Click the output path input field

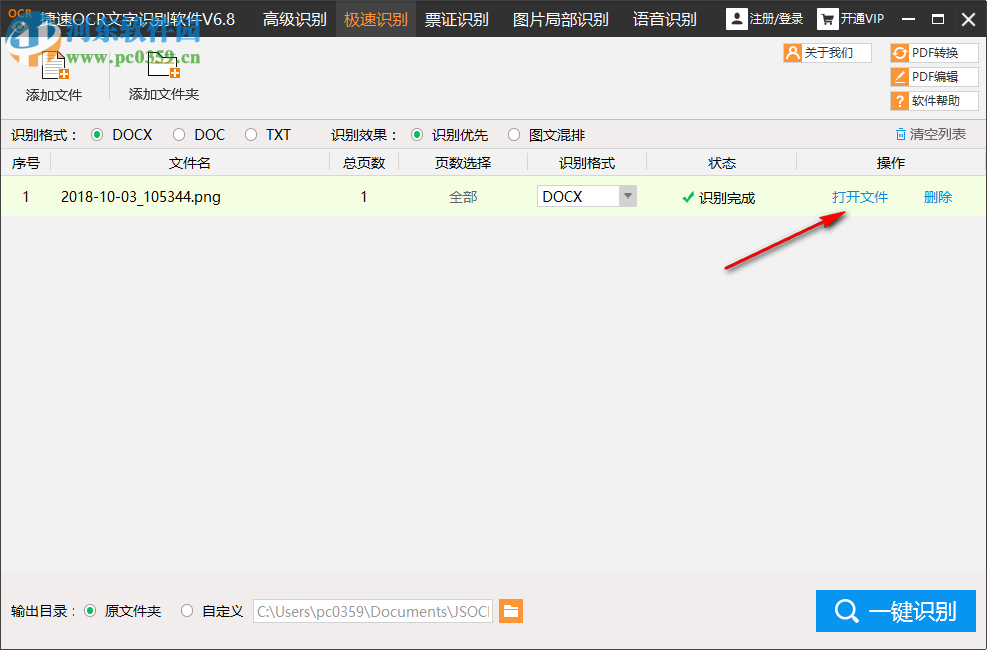click(x=372, y=611)
